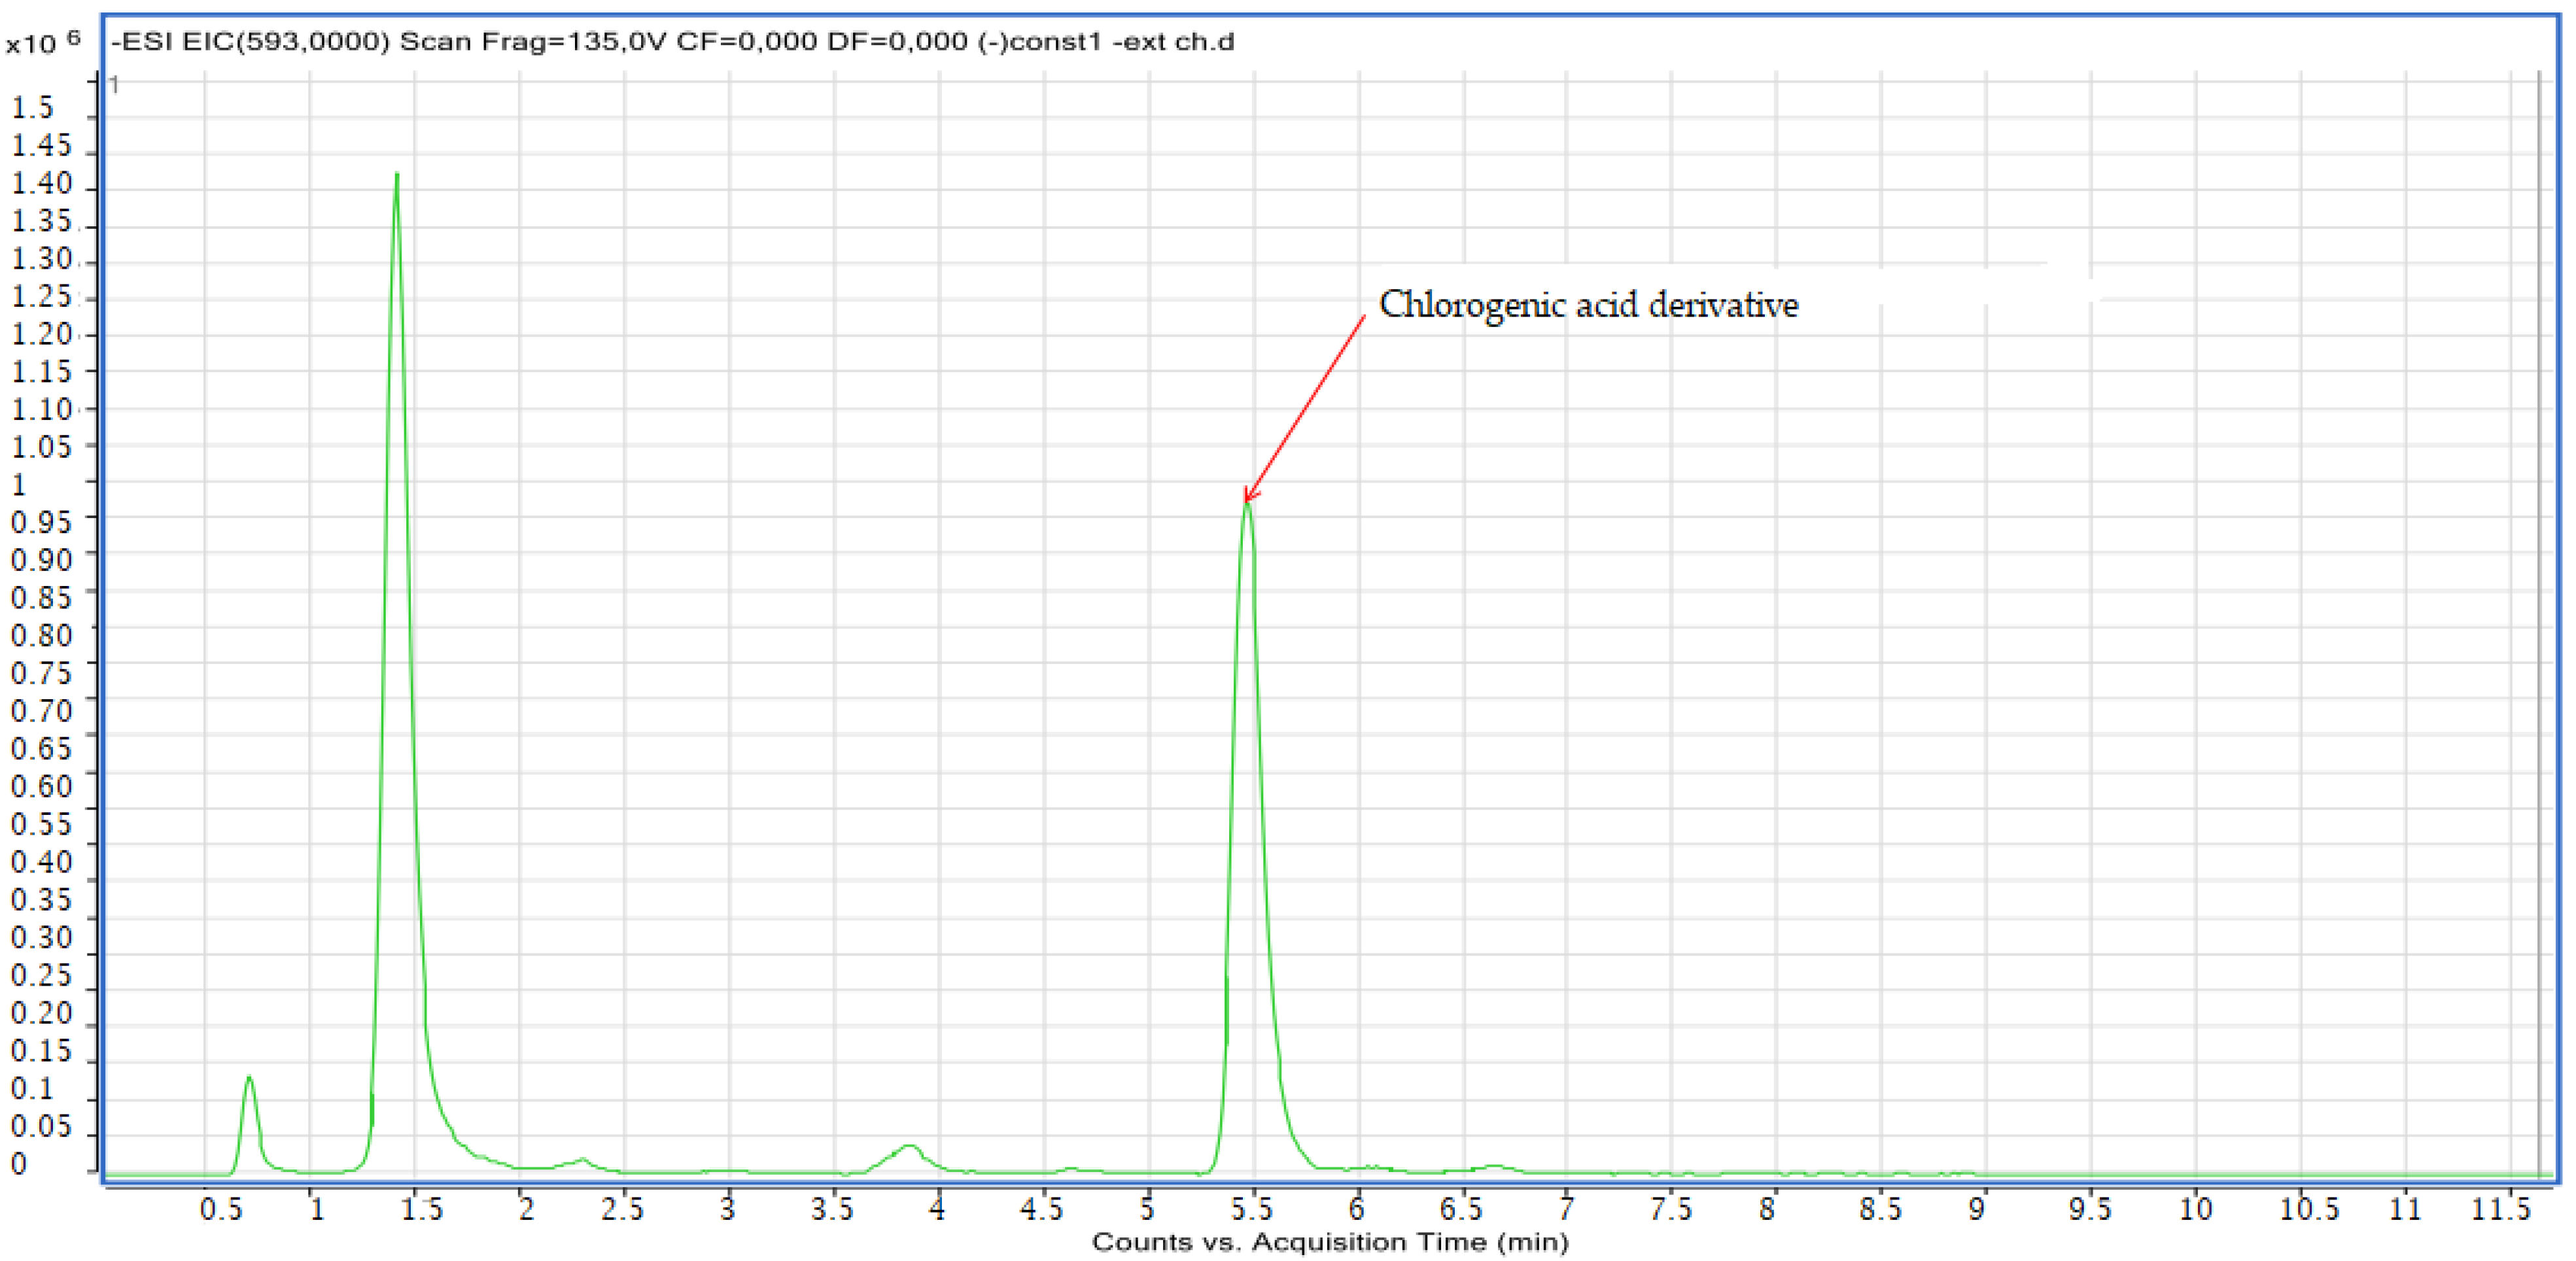Click the pane number '1' at top-left
The width and height of the screenshot is (2576, 1261).
tap(115, 85)
